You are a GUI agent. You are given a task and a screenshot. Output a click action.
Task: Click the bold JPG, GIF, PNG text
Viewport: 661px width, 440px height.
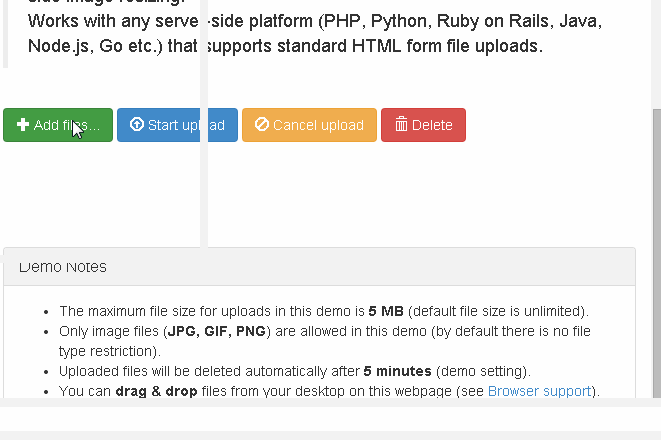pyautogui.click(x=217, y=331)
